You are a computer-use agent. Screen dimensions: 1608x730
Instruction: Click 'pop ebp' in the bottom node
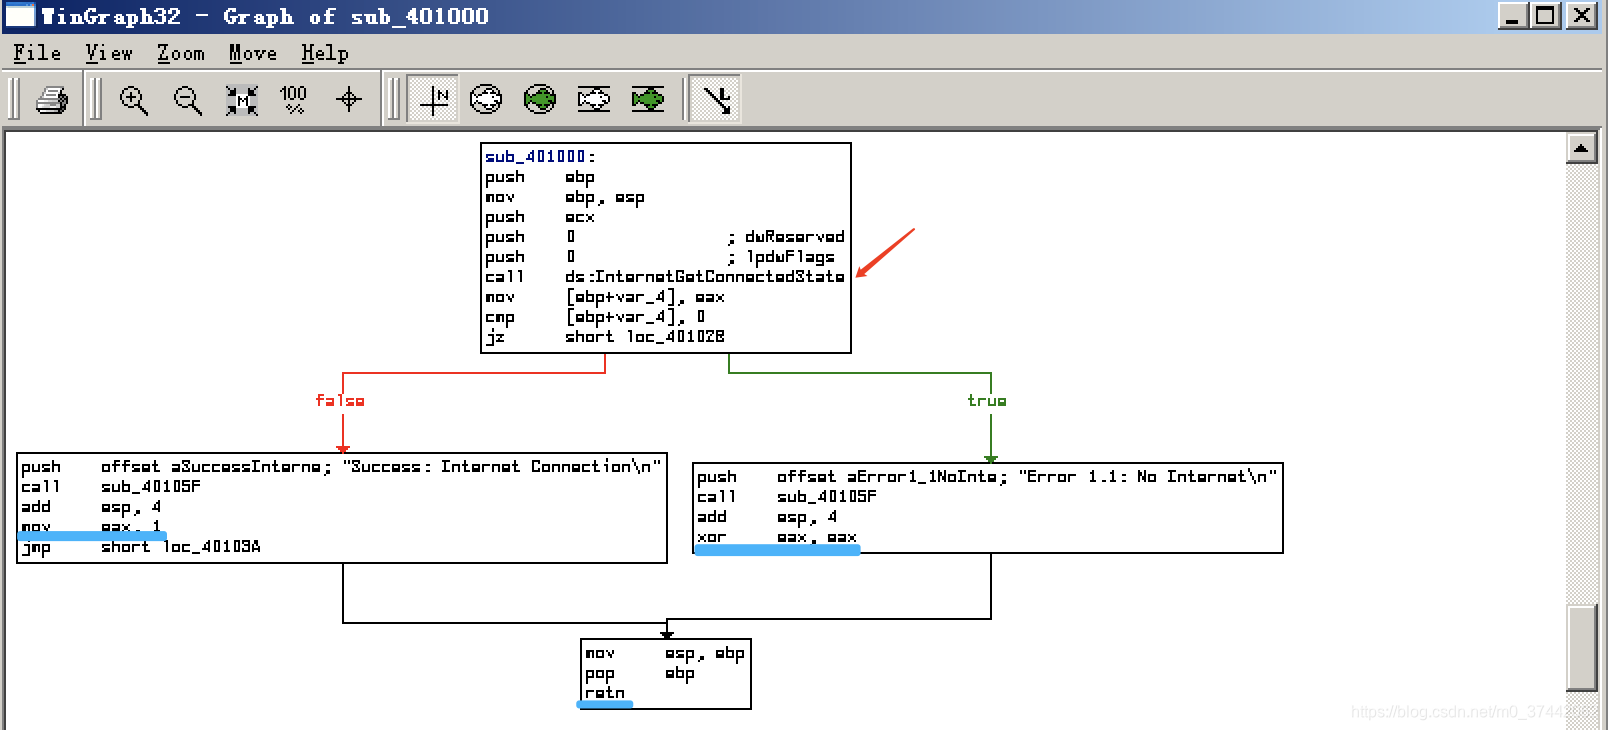click(640, 673)
